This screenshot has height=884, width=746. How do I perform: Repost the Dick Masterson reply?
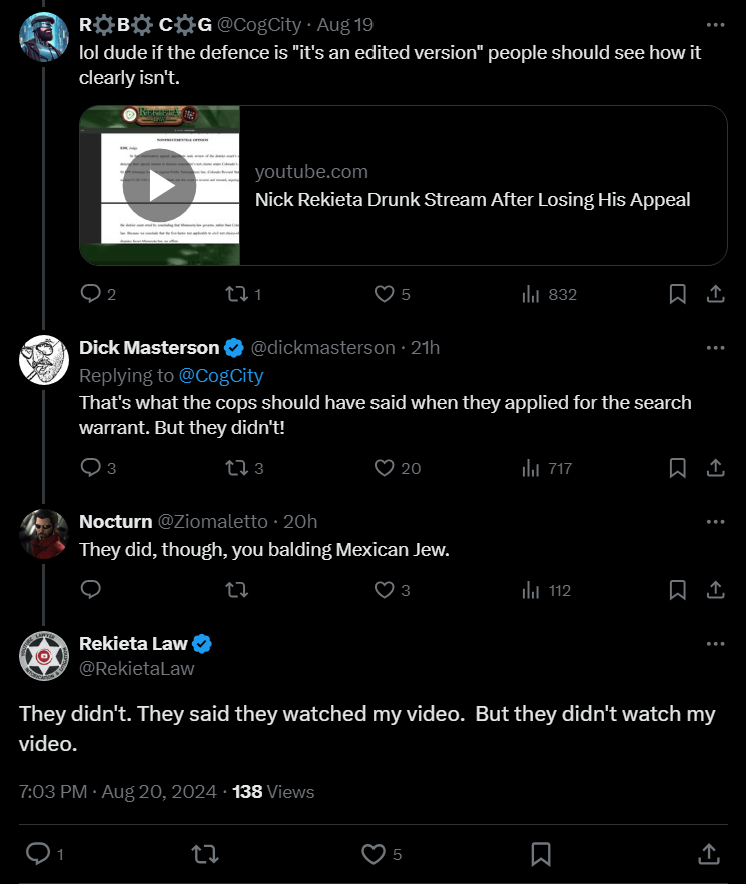236,468
